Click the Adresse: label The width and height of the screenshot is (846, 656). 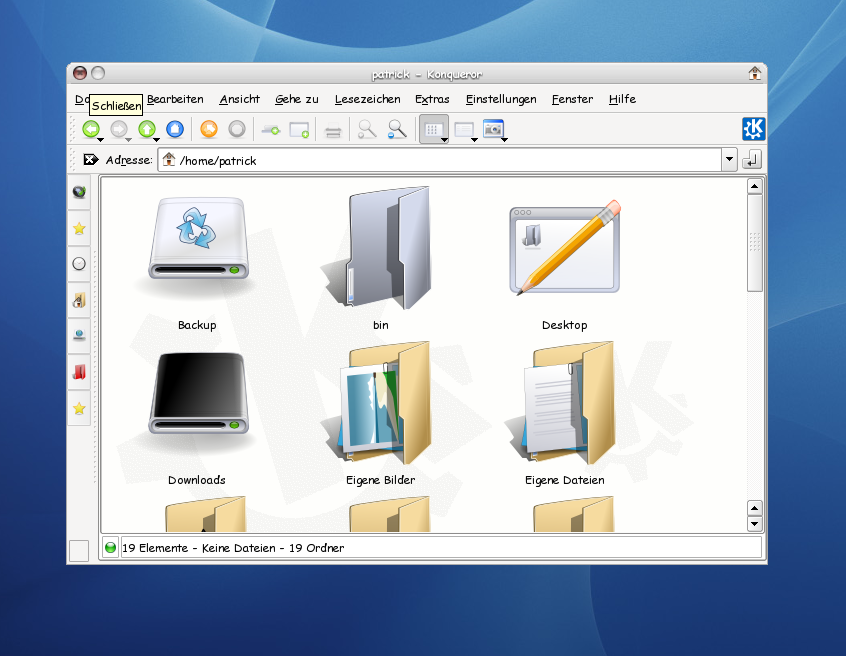129,160
